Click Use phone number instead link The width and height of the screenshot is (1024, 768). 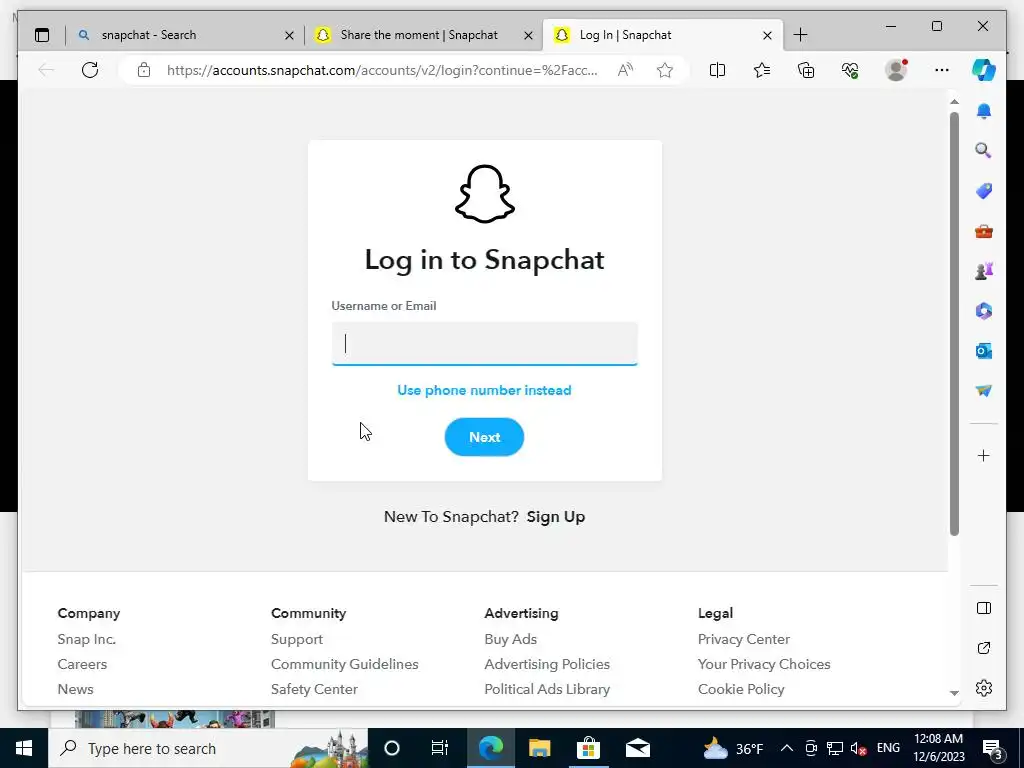484,390
